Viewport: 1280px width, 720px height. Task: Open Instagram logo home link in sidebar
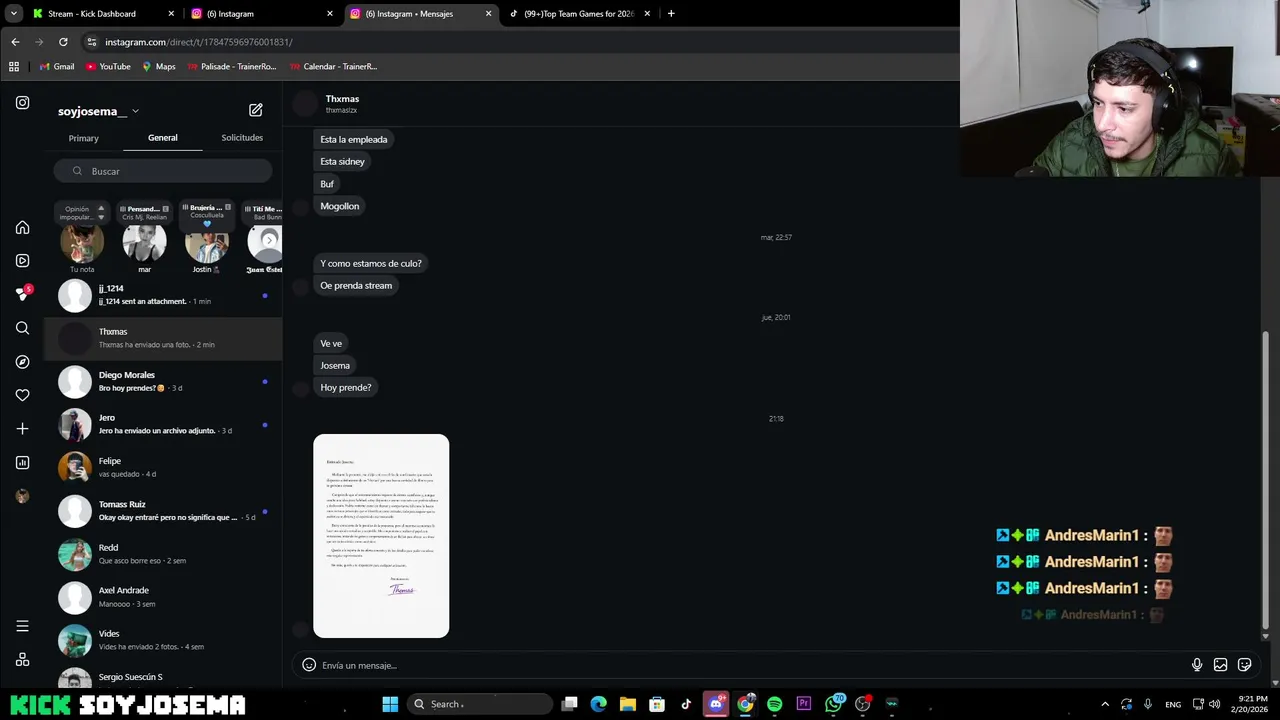tap(22, 102)
